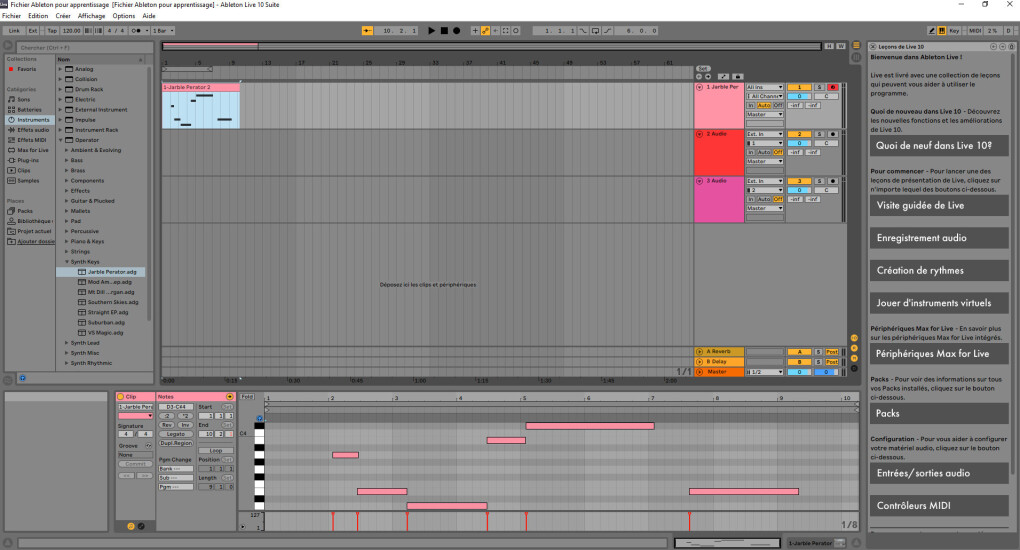Toggle the metronome button
This screenshot has height=550, width=1020.
pos(138,31)
